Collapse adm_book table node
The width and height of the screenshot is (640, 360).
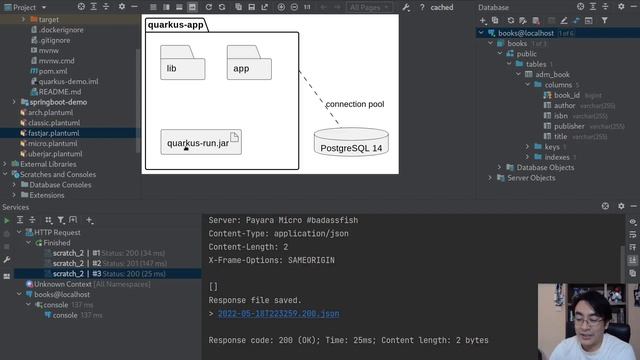click(x=518, y=74)
